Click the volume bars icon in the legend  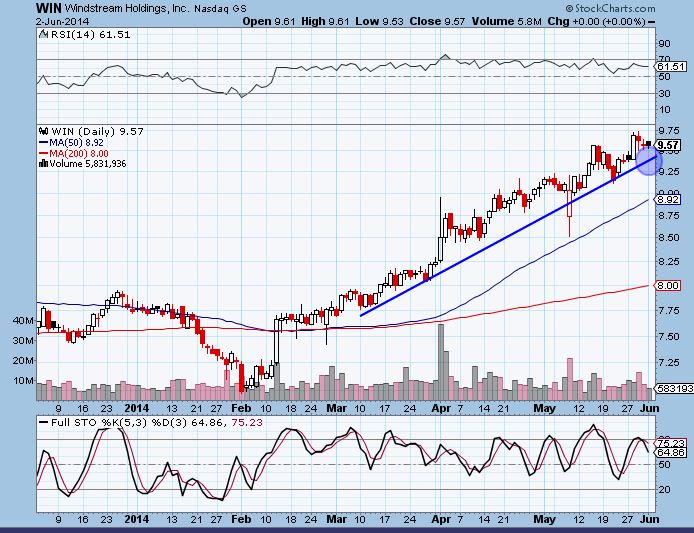(43, 163)
